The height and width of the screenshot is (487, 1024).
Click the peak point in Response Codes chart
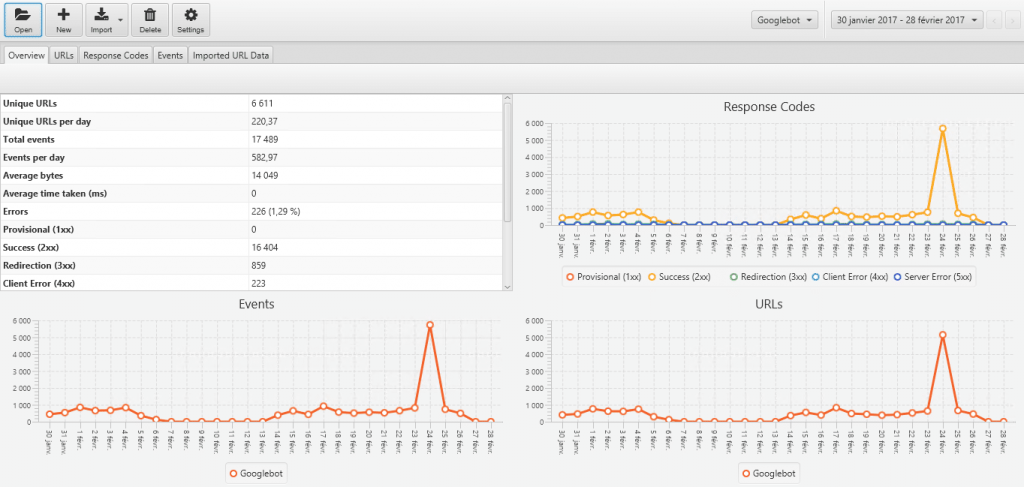click(x=942, y=129)
